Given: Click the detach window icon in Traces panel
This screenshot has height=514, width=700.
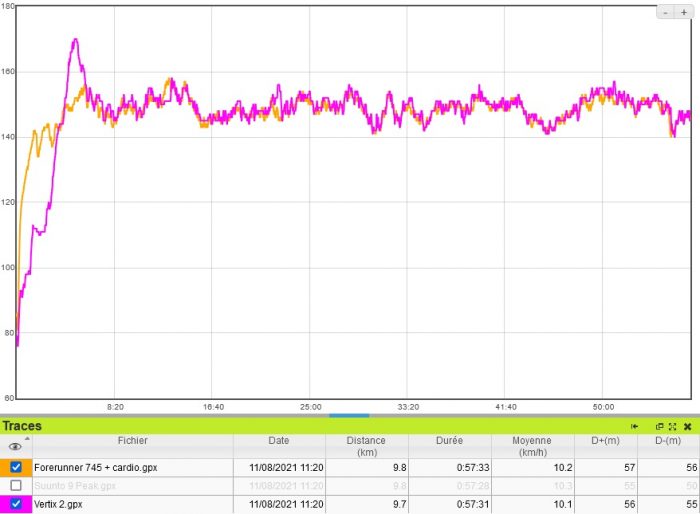Looking at the screenshot, I should coord(659,426).
